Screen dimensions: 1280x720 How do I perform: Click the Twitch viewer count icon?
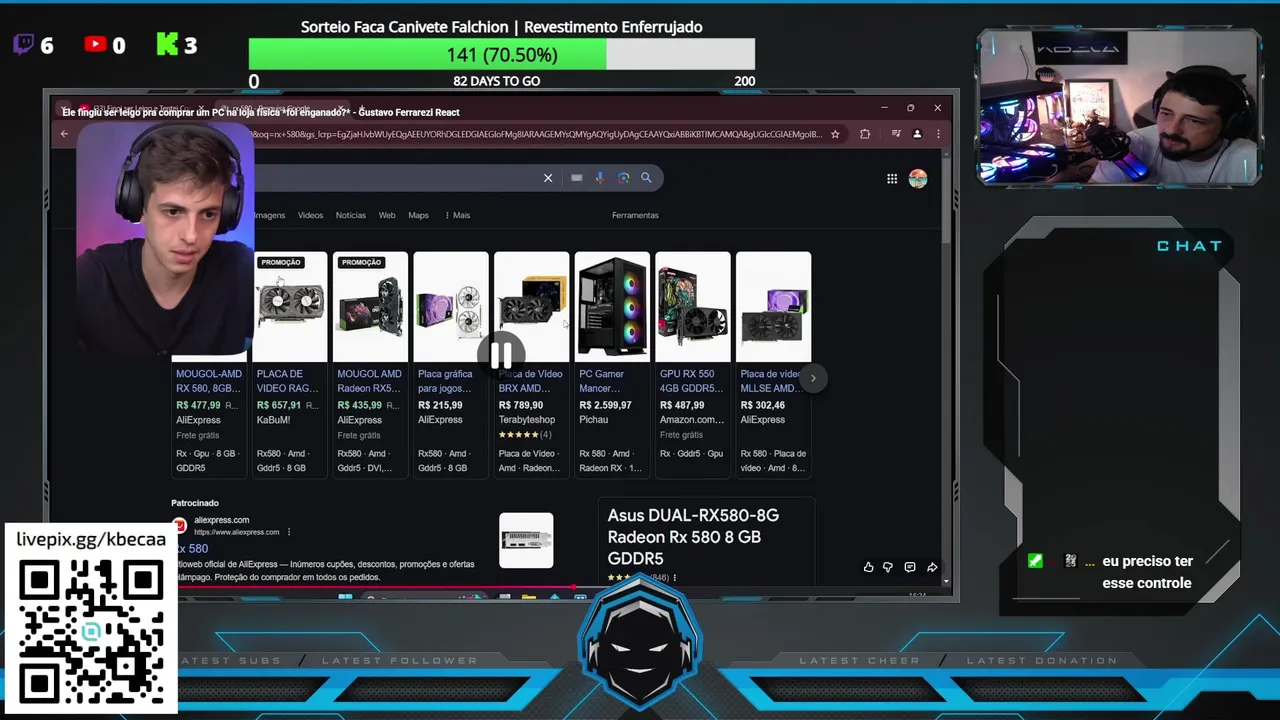(x=23, y=44)
